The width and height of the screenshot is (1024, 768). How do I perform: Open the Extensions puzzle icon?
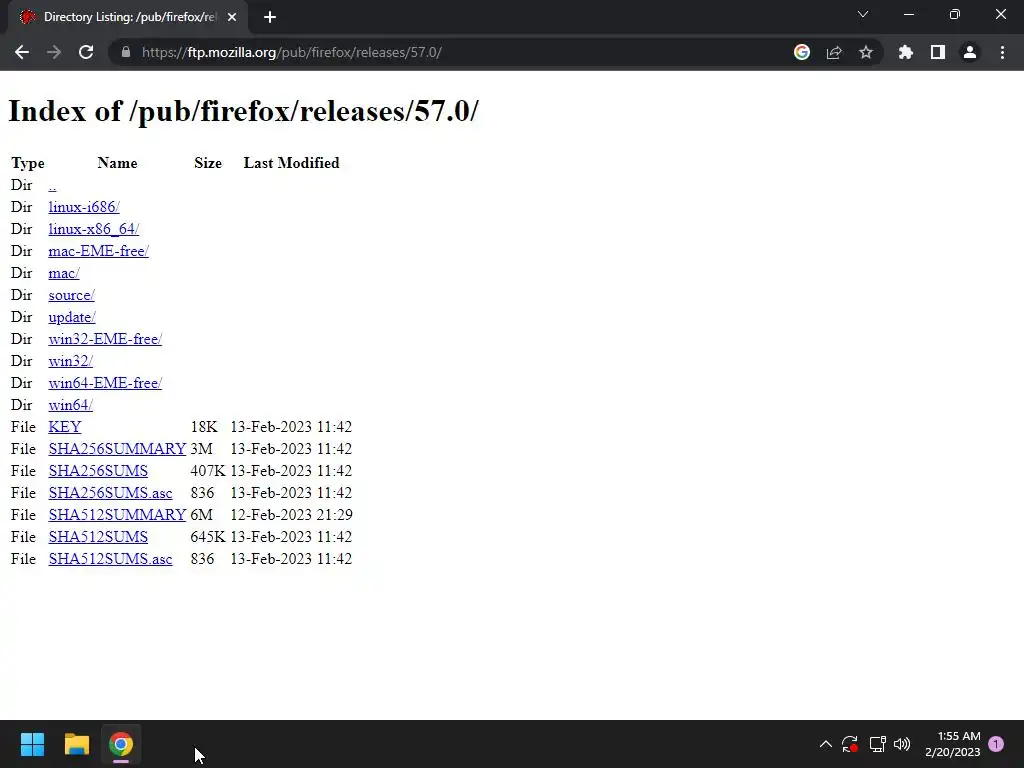pos(905,52)
